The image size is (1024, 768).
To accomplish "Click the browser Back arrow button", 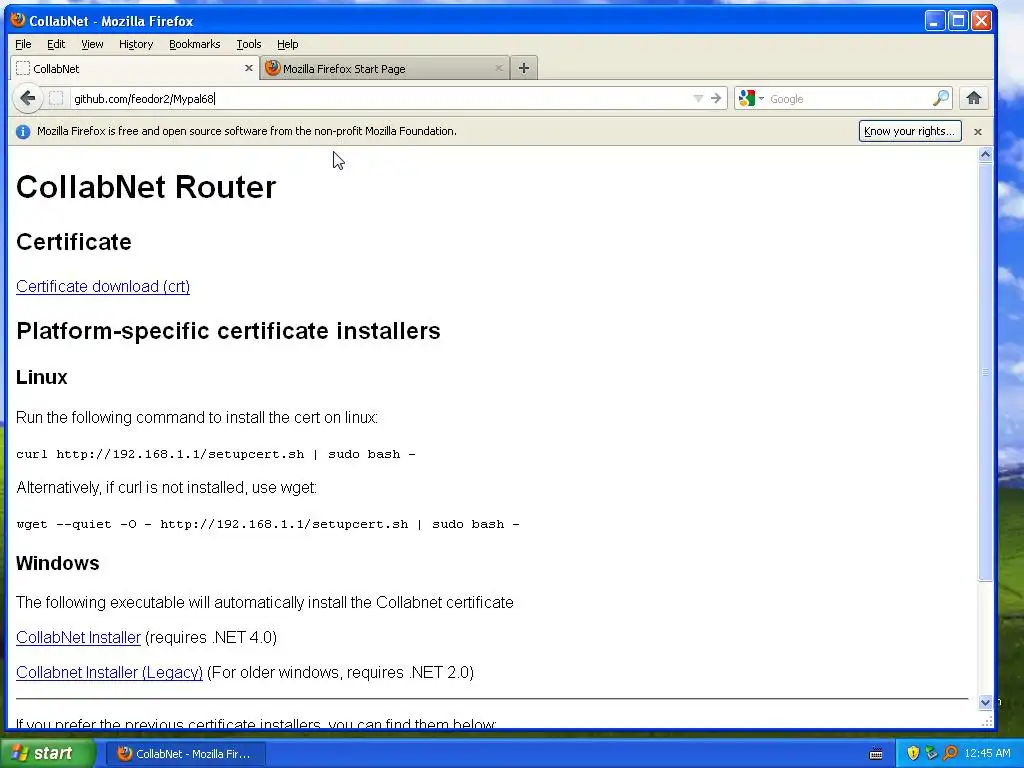I will coord(27,99).
